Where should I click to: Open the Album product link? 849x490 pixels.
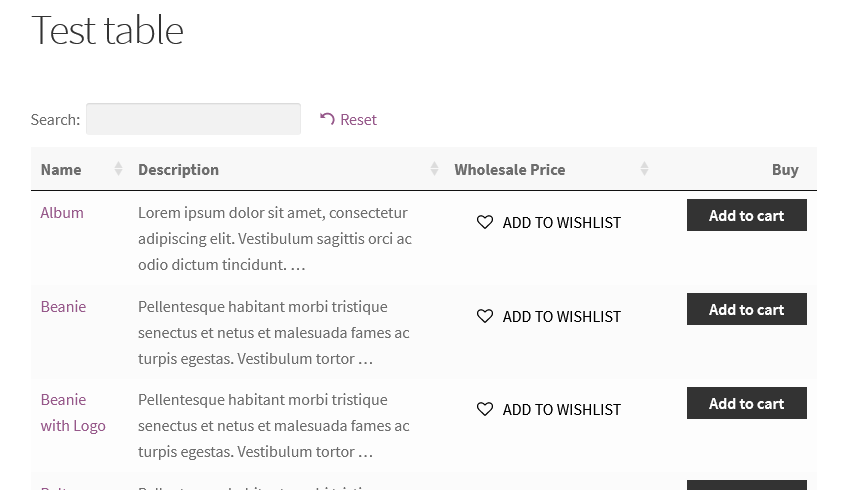(62, 212)
